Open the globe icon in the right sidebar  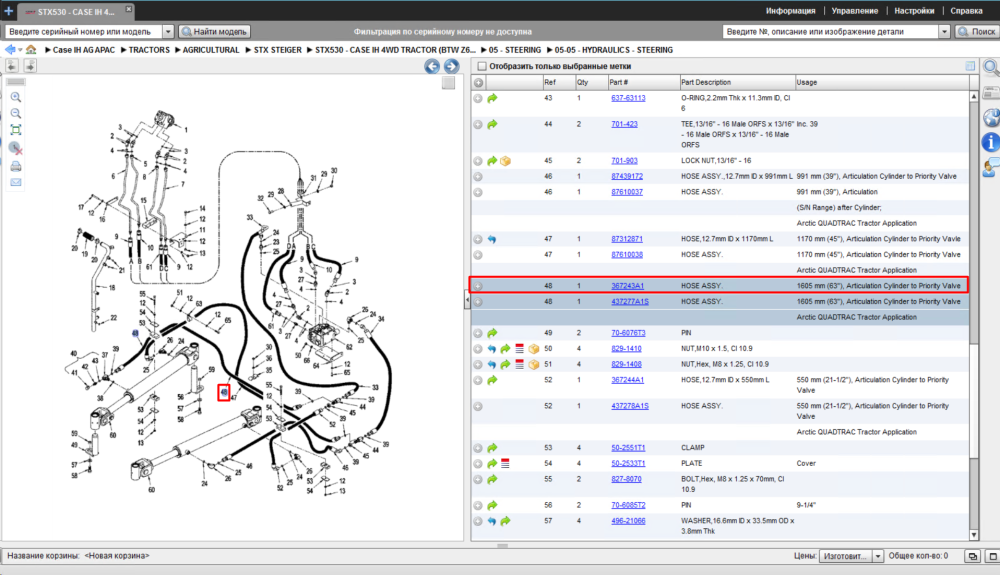coord(991,117)
